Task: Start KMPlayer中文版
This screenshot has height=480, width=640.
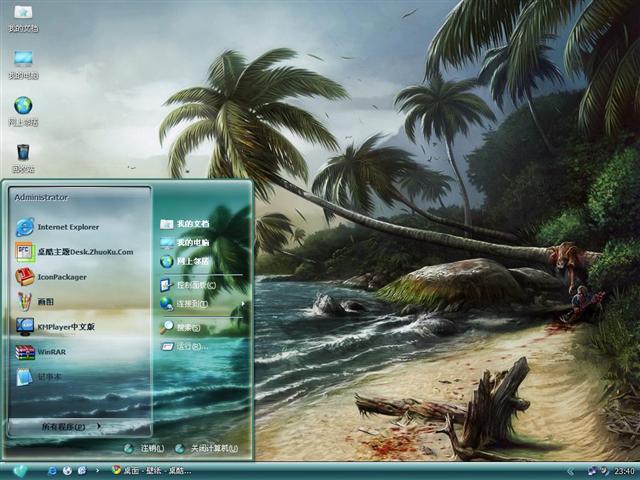Action: point(55,327)
